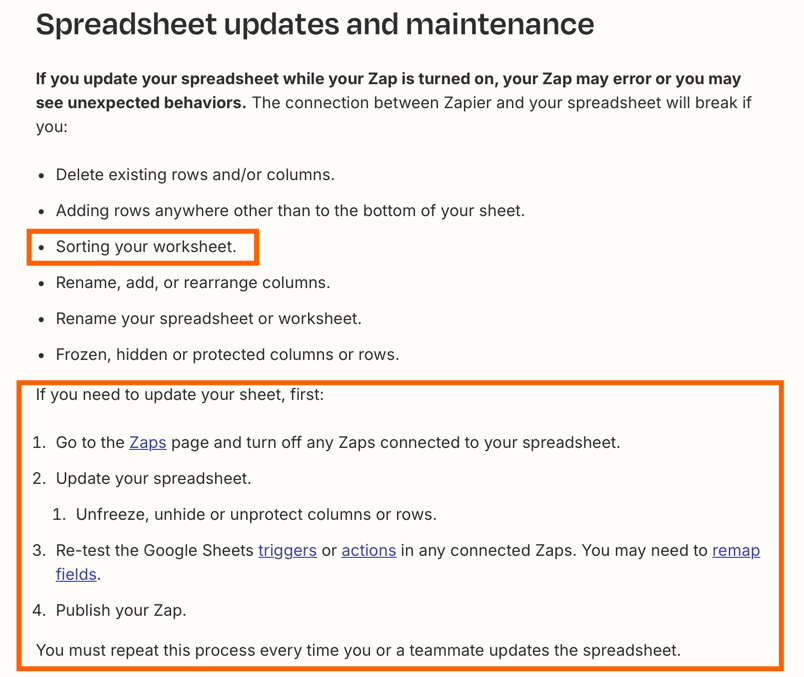The image size is (804, 677).
Task: Open the Zaps page link
Action: tap(148, 443)
